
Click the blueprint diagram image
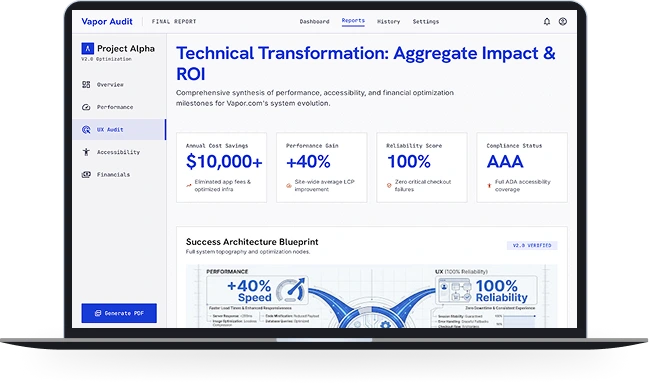371,296
